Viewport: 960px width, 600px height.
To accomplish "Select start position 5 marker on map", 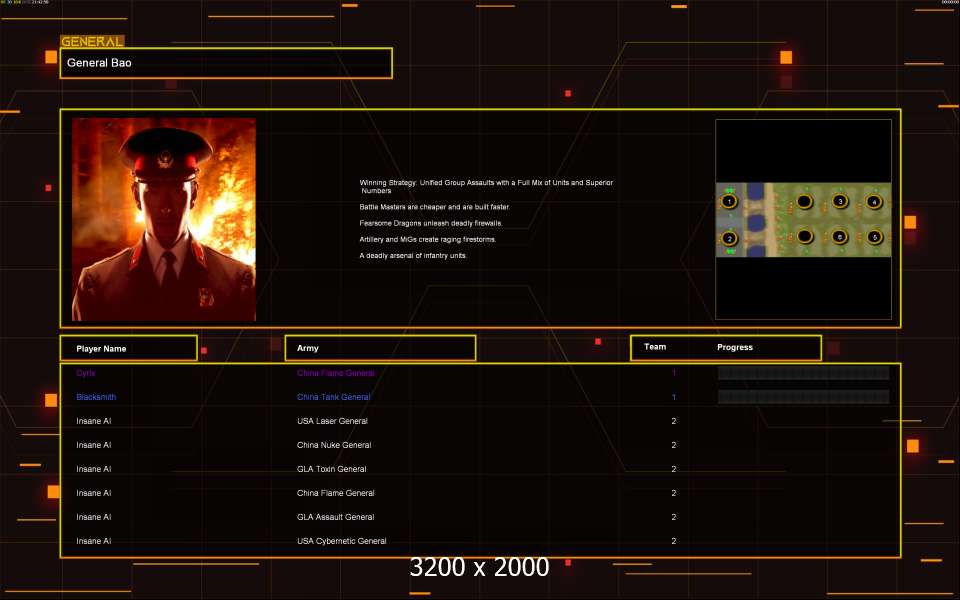I will coord(874,238).
